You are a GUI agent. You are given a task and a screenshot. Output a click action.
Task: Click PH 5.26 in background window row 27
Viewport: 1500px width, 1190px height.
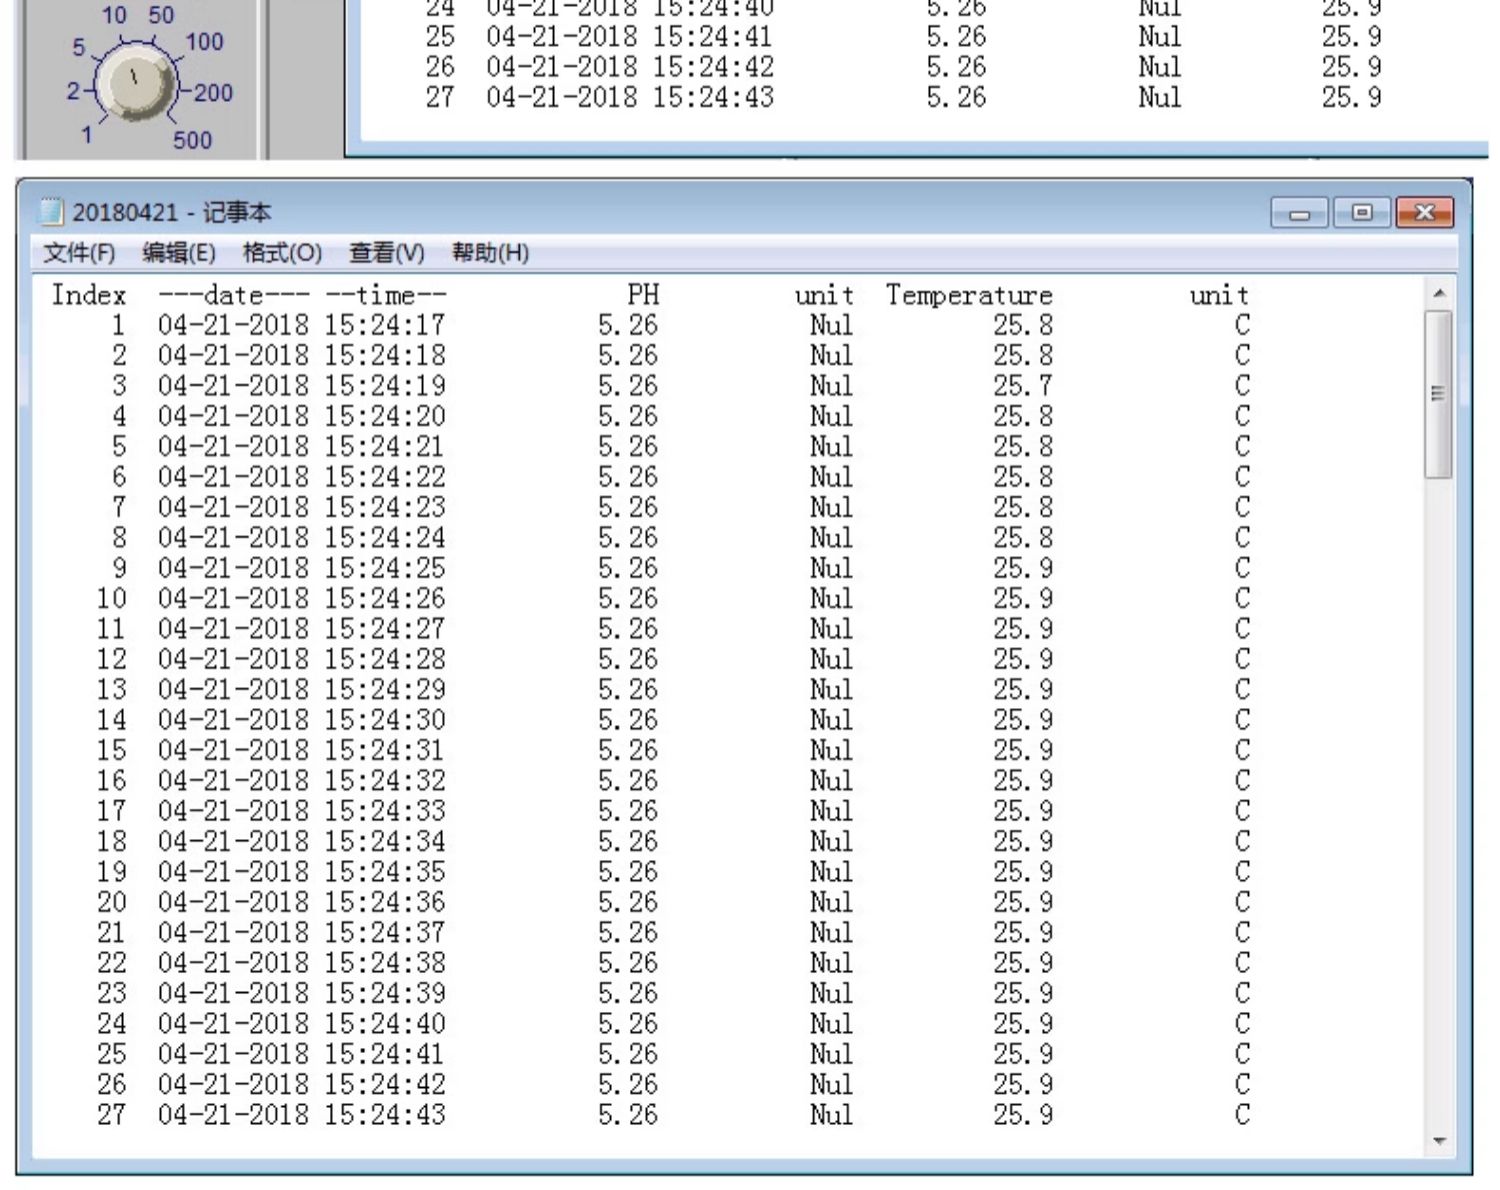956,97
